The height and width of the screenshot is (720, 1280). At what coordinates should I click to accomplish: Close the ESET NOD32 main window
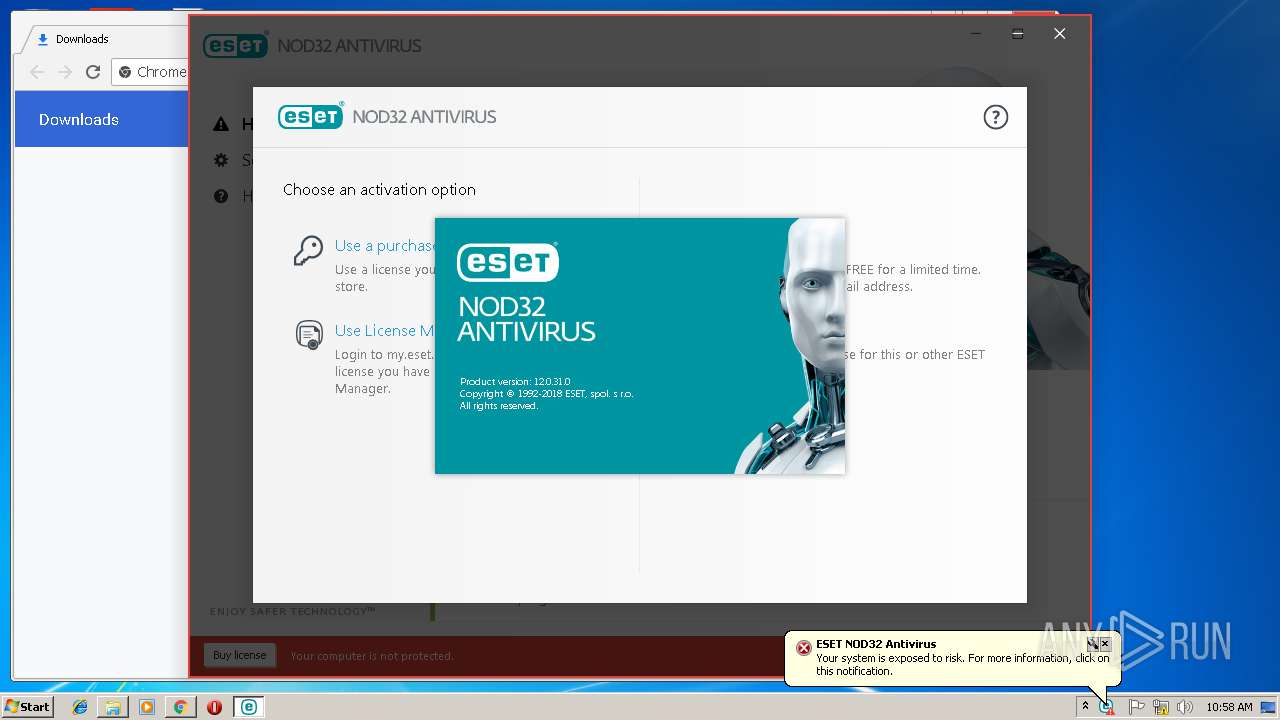(1060, 34)
